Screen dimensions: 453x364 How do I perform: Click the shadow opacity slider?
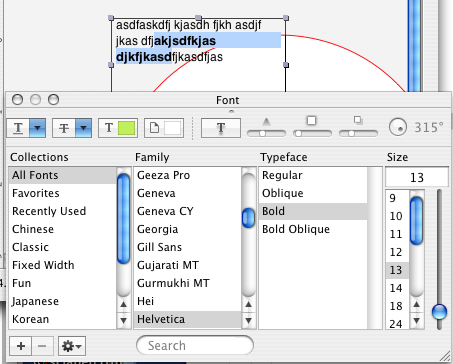(x=266, y=133)
